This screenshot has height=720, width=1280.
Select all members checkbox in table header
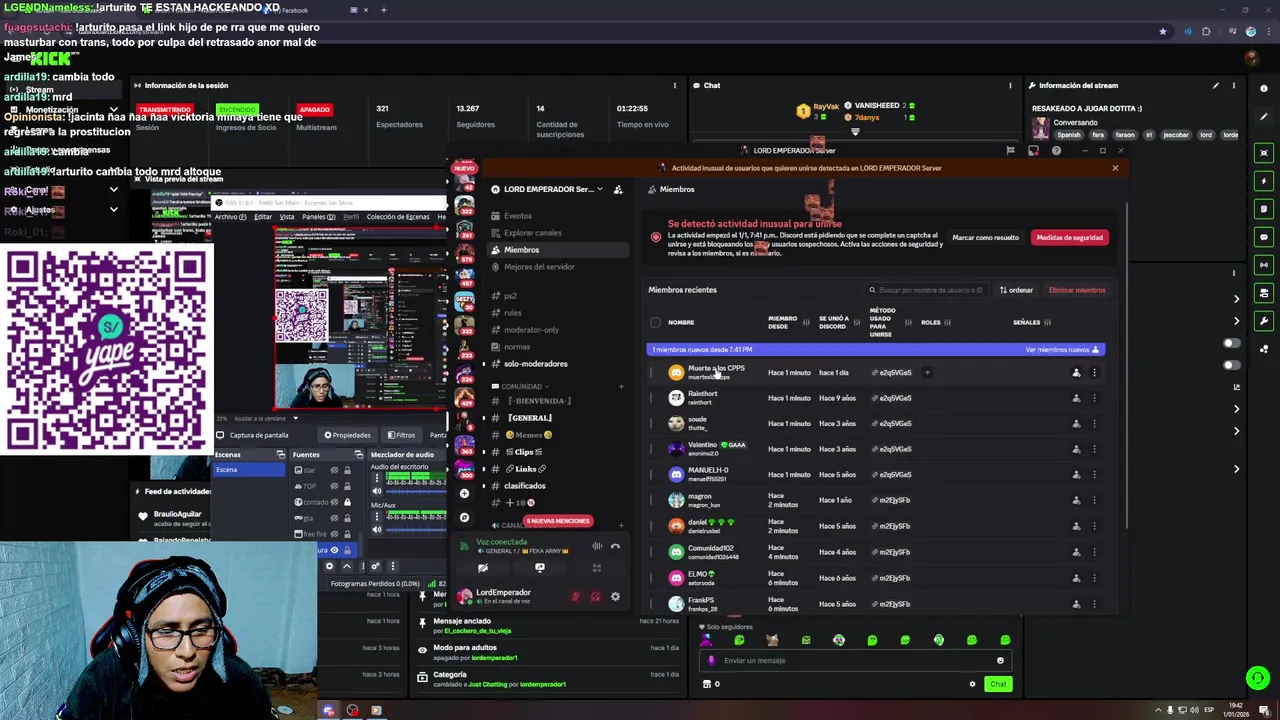656,323
